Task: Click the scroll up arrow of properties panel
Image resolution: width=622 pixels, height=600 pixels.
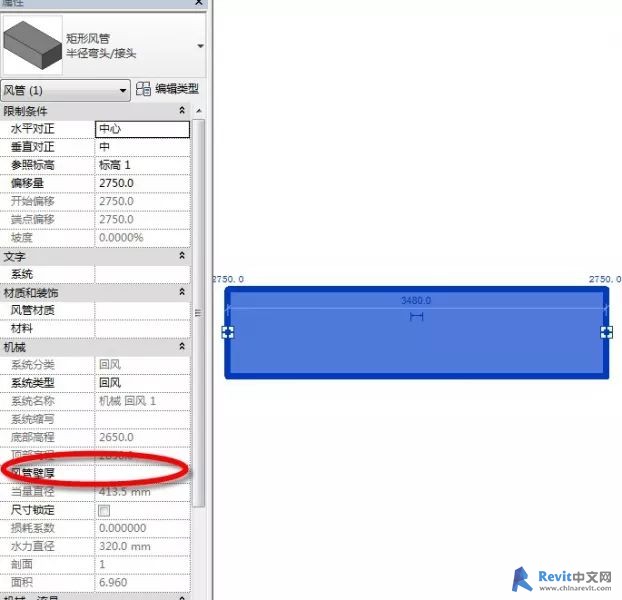Action: click(x=199, y=111)
